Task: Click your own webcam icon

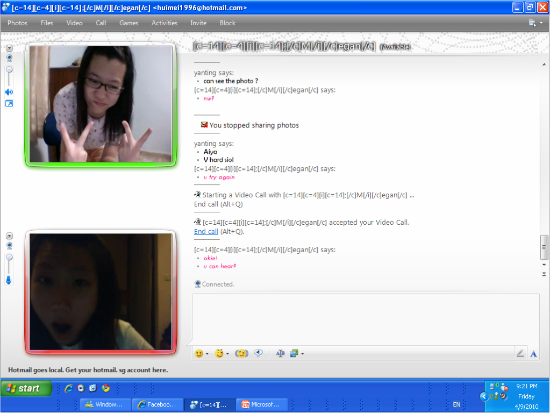Action: click(x=9, y=246)
